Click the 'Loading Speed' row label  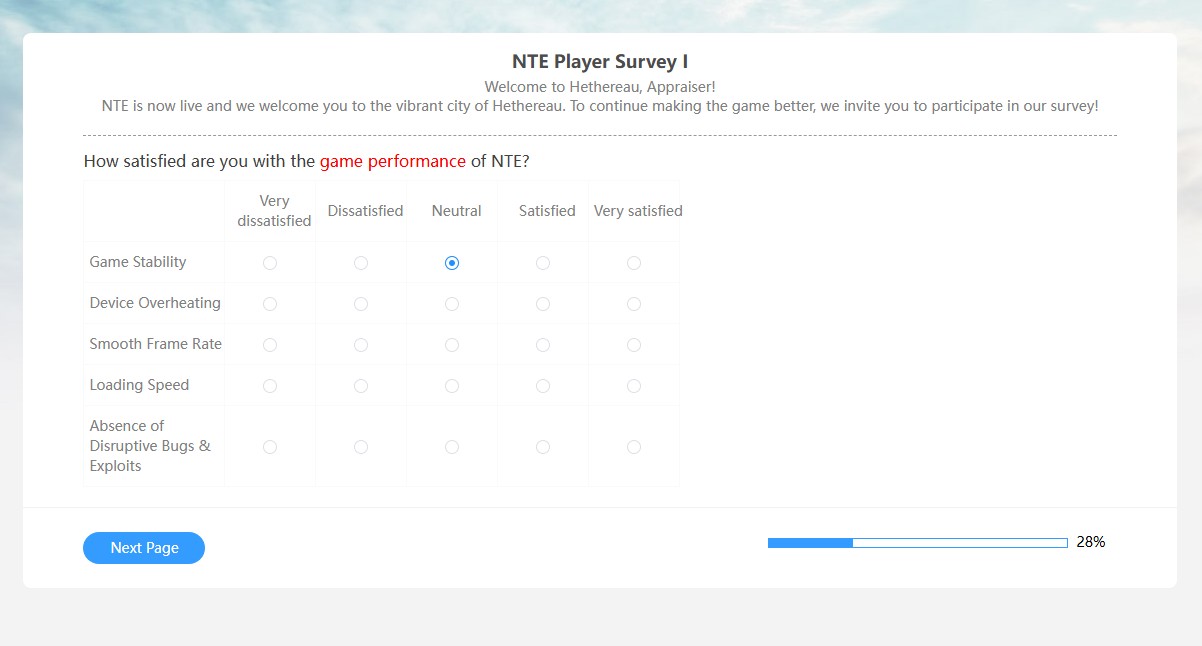(x=139, y=385)
